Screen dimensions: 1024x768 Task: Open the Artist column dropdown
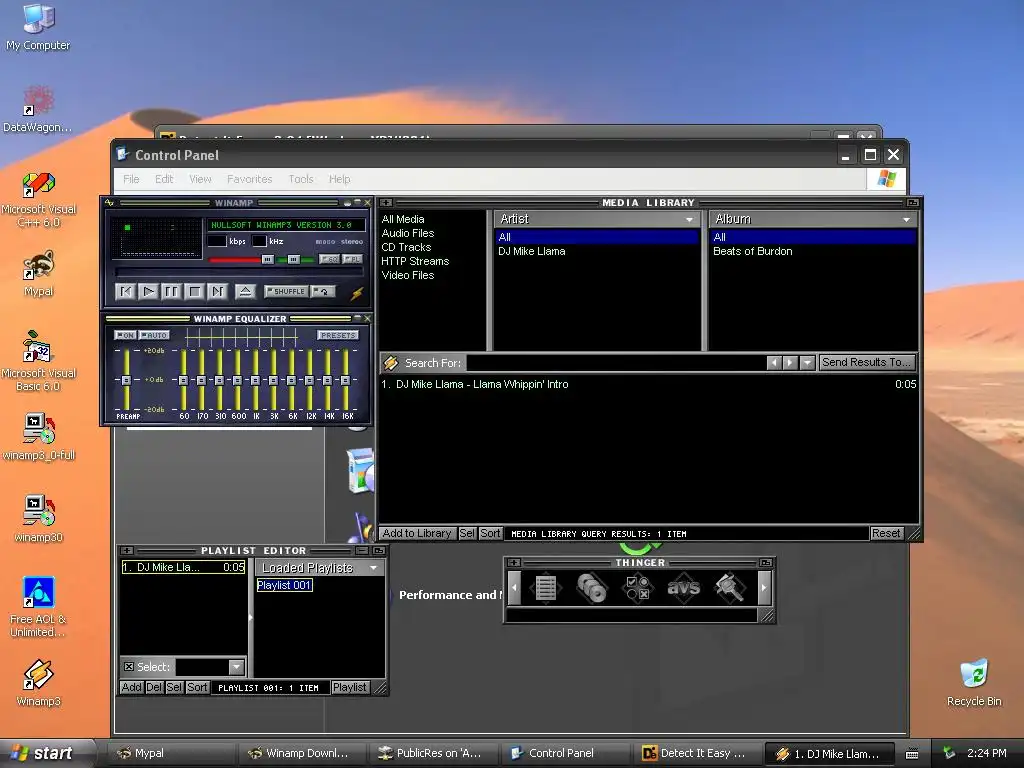[x=689, y=219]
